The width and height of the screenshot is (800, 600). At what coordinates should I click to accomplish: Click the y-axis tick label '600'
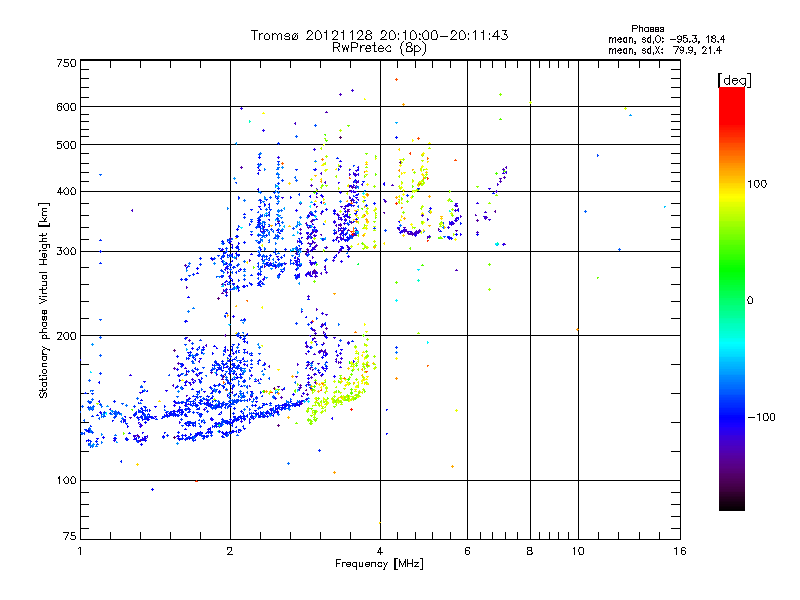pyautogui.click(x=66, y=107)
